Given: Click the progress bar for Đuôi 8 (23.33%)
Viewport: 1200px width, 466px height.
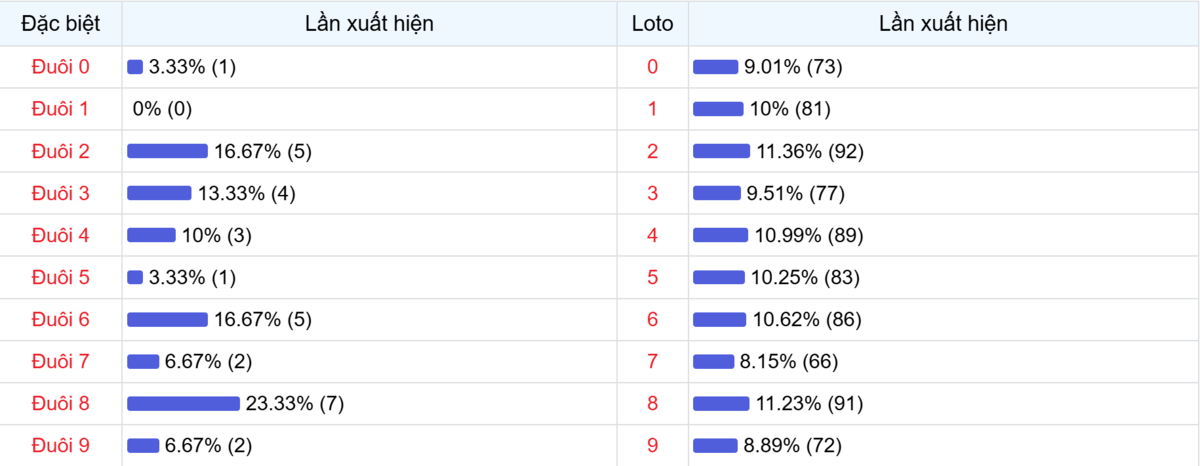Looking at the screenshot, I should pos(183,404).
